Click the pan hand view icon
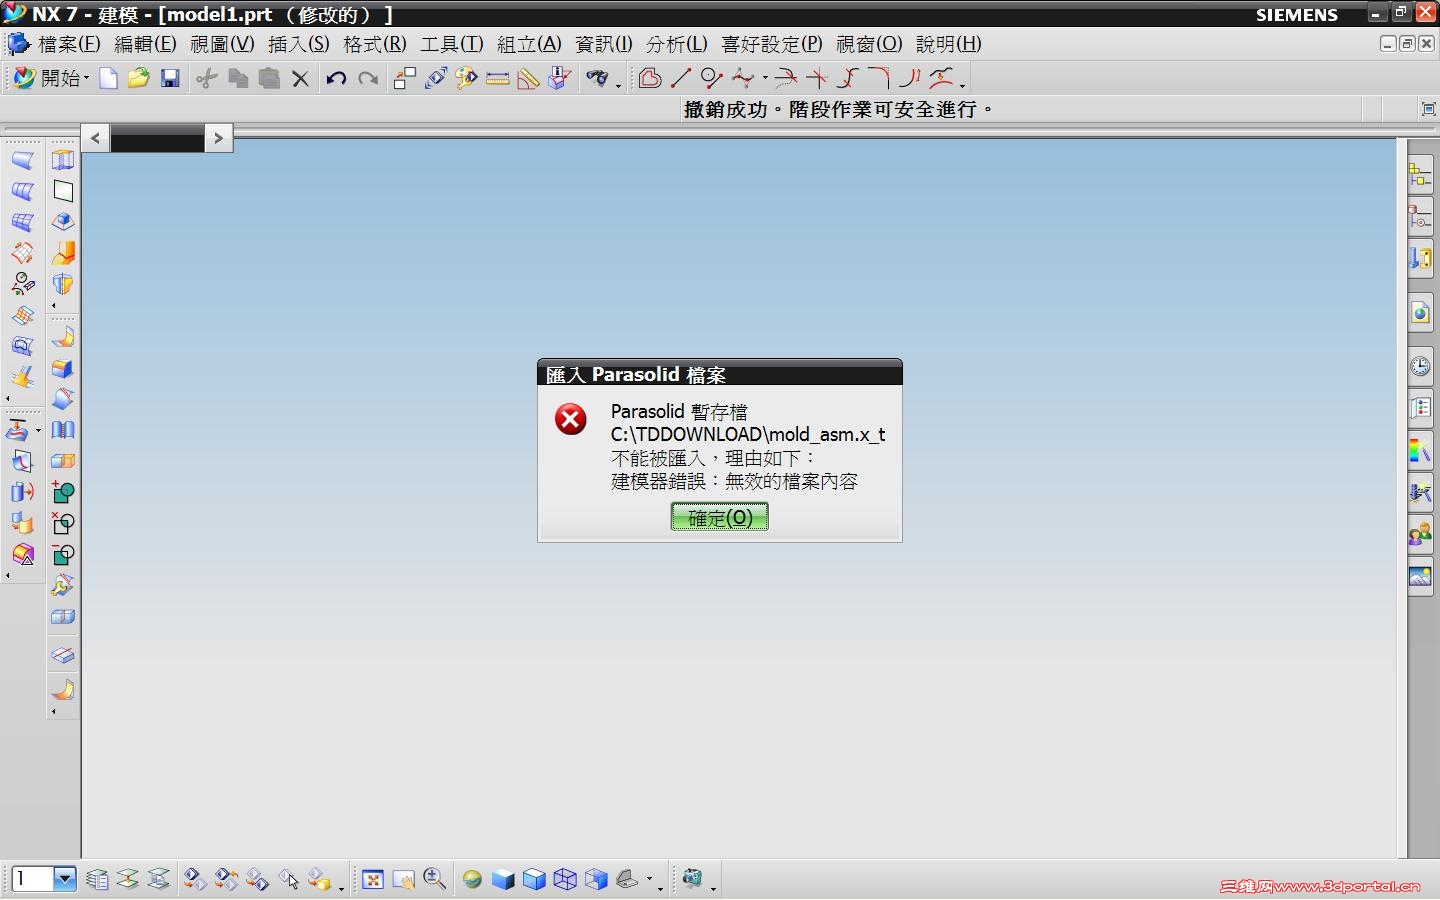1440x900 pixels. [404, 879]
